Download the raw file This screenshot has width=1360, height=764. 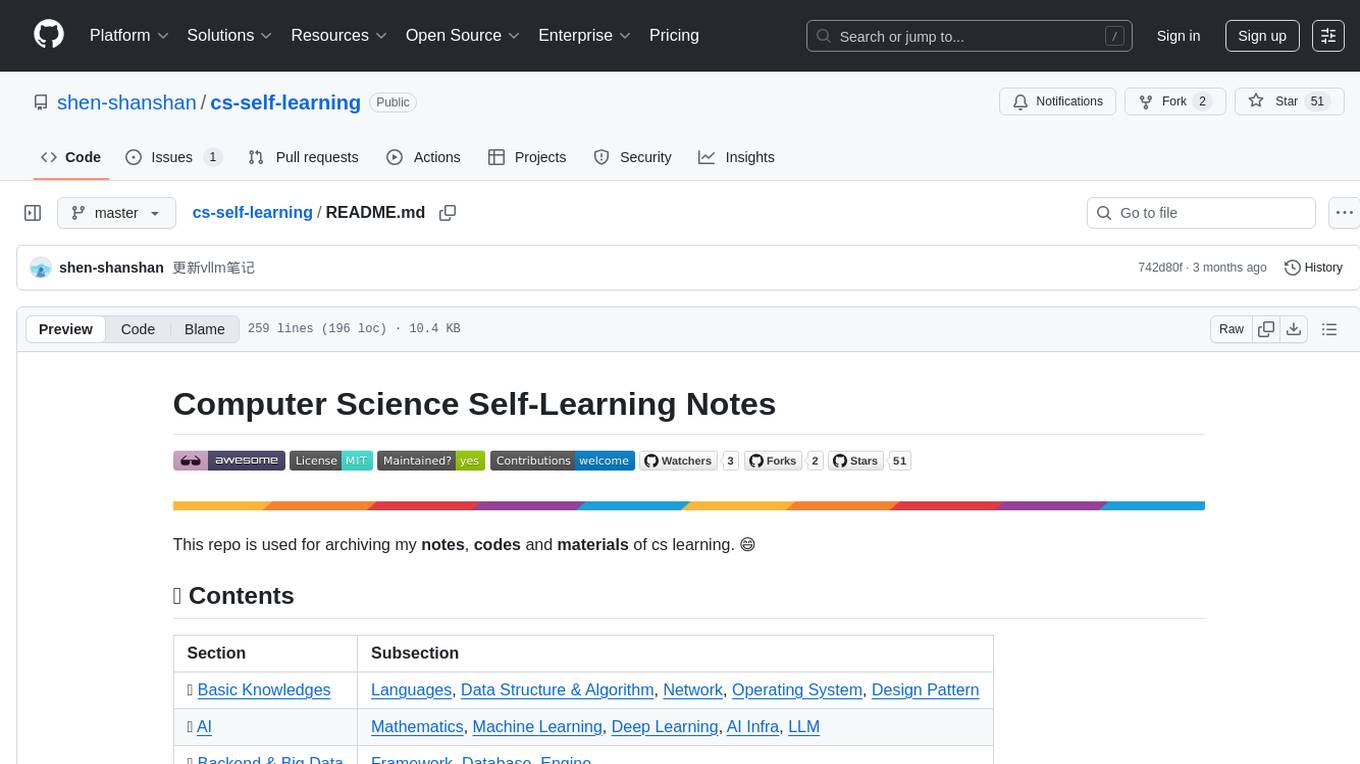[1293, 329]
